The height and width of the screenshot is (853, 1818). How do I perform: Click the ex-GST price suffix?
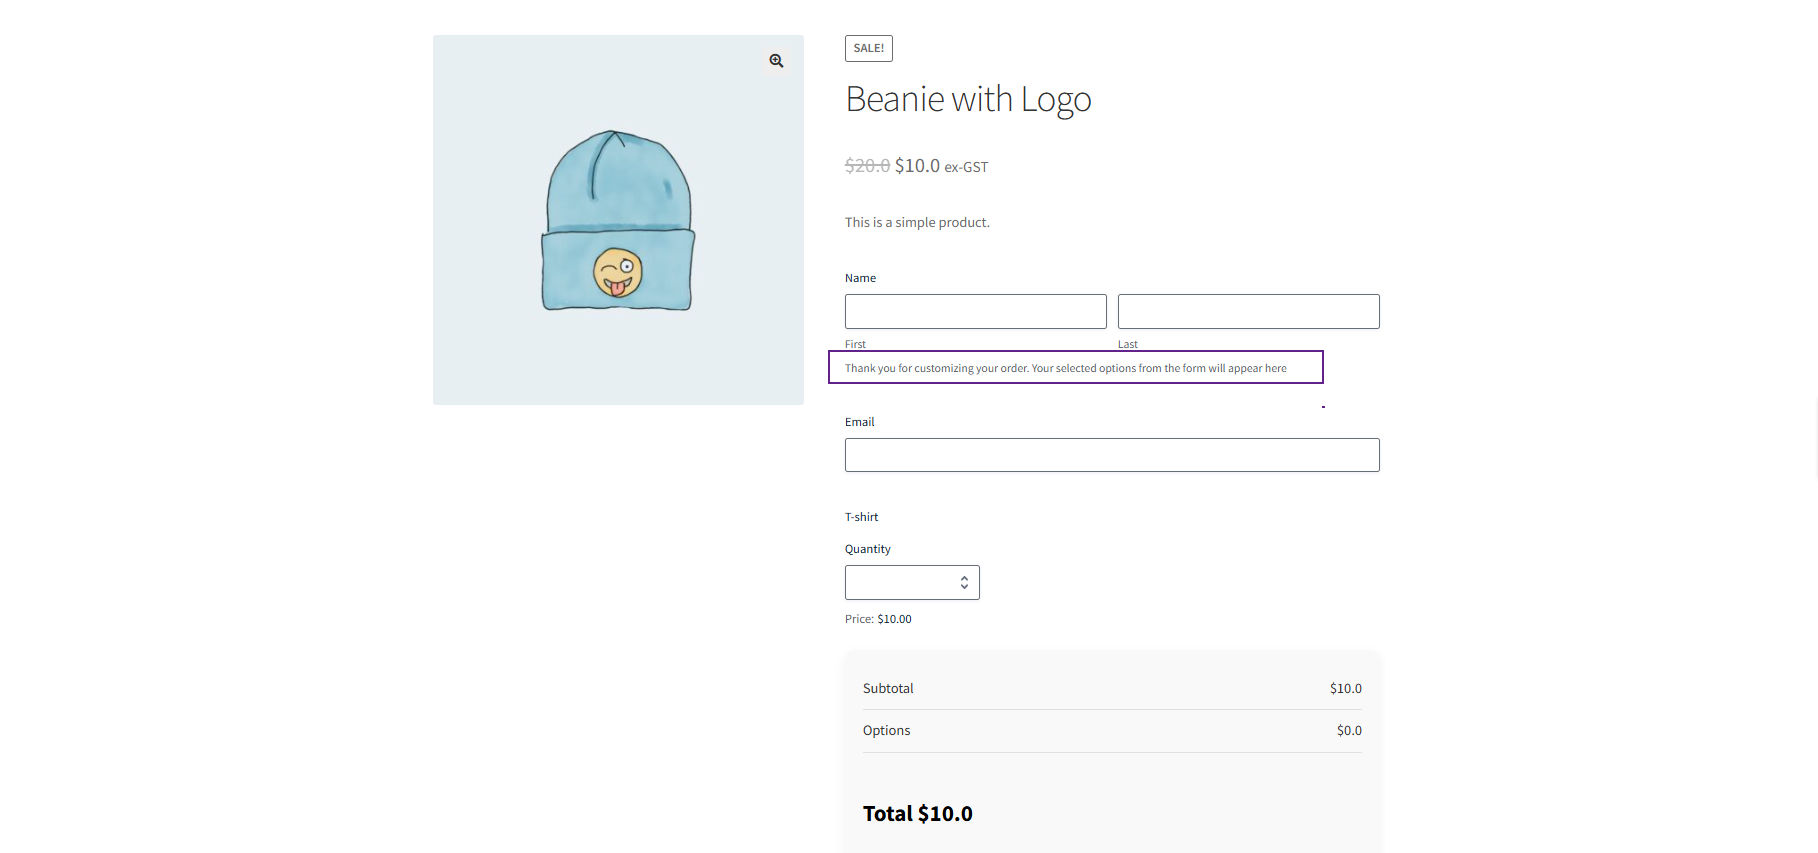tap(966, 167)
